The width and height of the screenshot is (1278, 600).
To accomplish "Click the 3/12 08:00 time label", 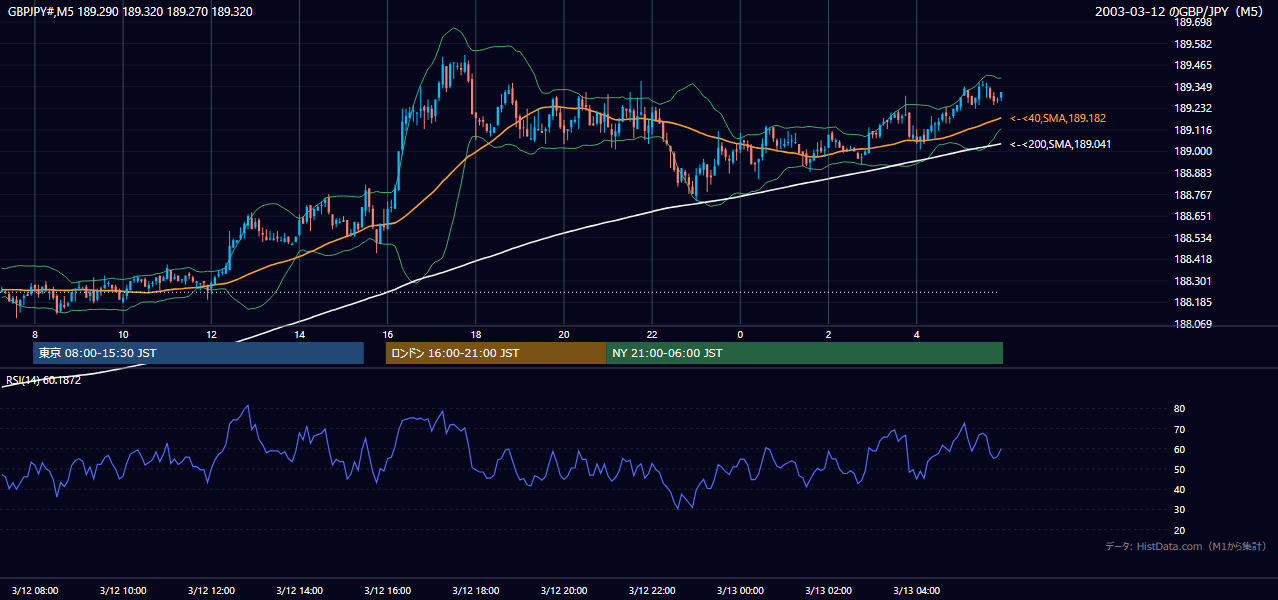I will tap(34, 591).
